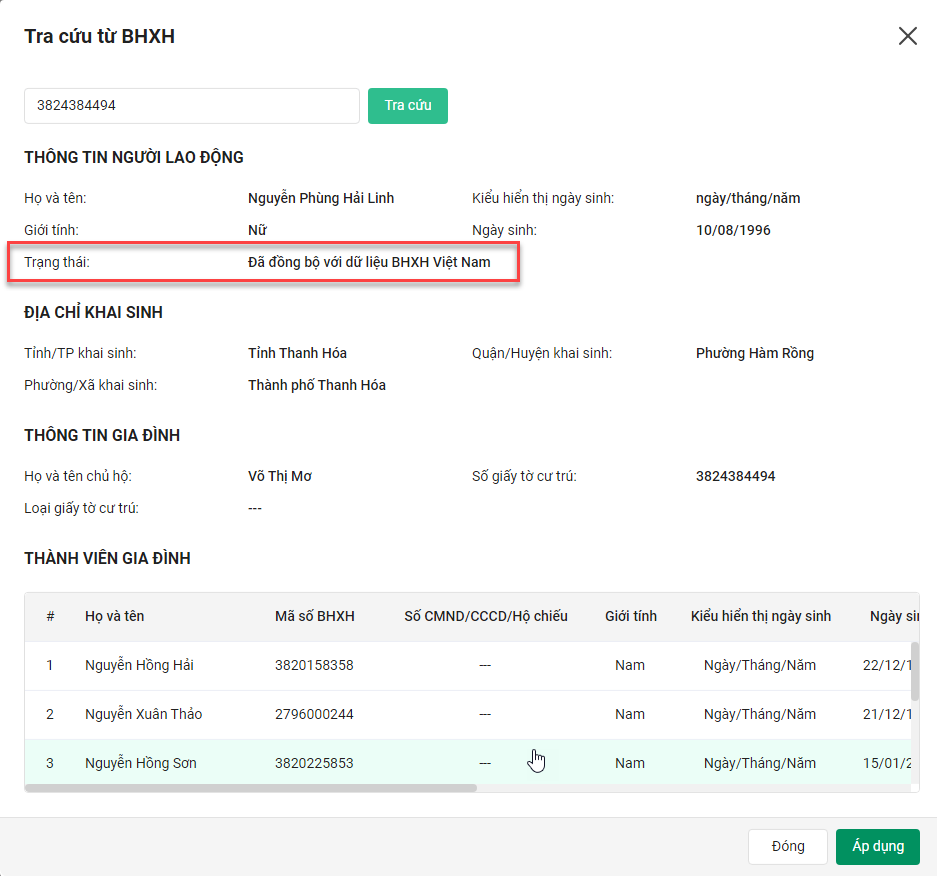
Task: Click the residence document number 3824384494
Action: coord(735,476)
